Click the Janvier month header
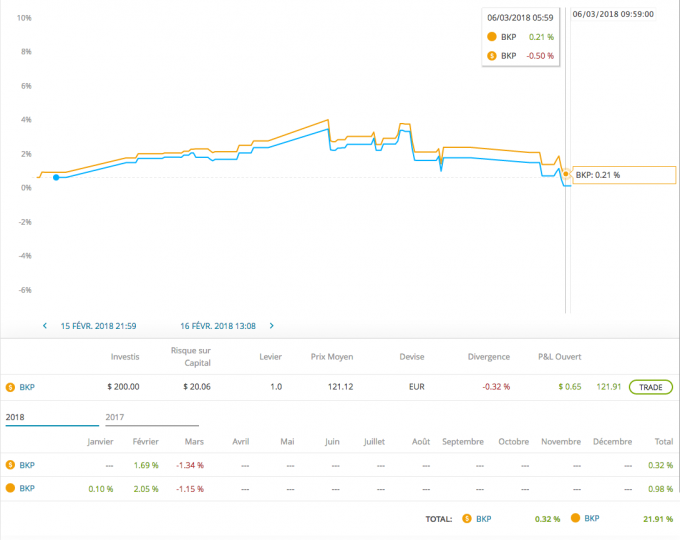 click(100, 442)
